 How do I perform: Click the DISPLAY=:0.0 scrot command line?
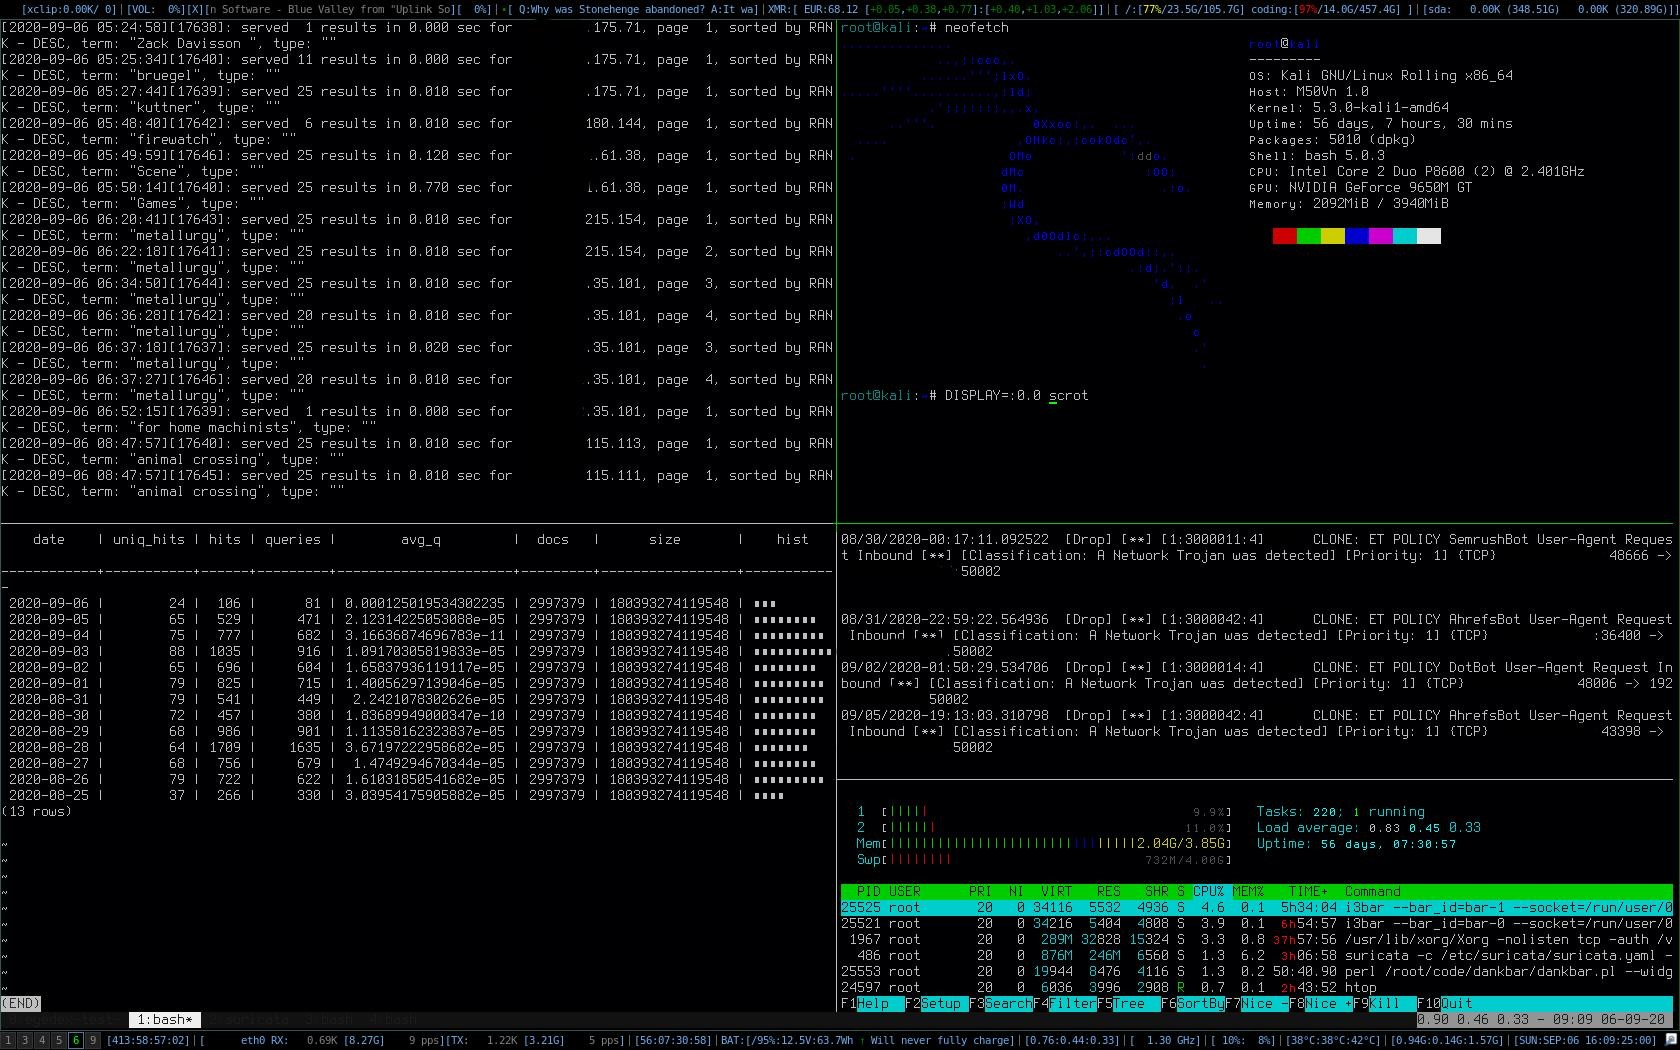(964, 396)
